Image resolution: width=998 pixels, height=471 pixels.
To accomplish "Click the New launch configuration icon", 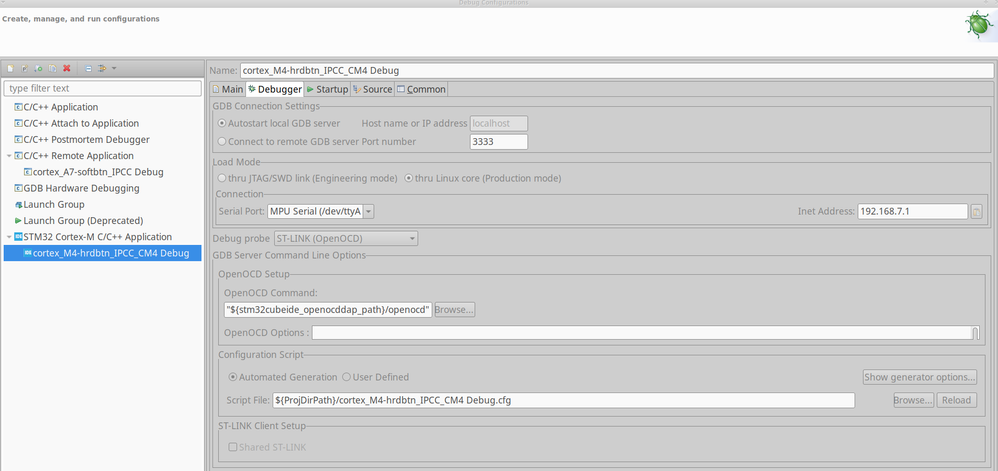I will point(10,68).
